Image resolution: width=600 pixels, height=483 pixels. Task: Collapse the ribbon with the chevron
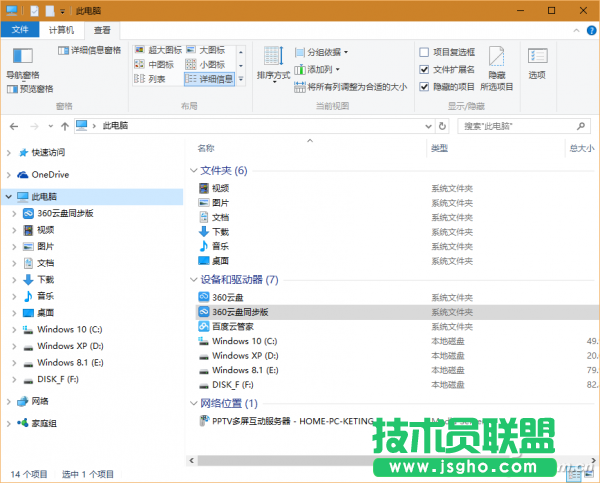coord(576,30)
